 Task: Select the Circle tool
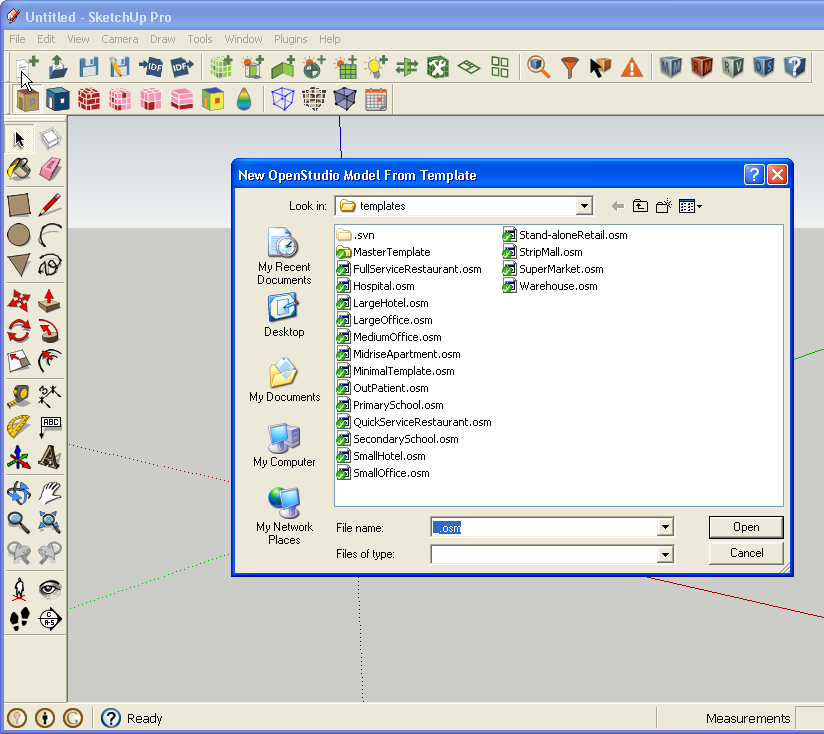(19, 235)
